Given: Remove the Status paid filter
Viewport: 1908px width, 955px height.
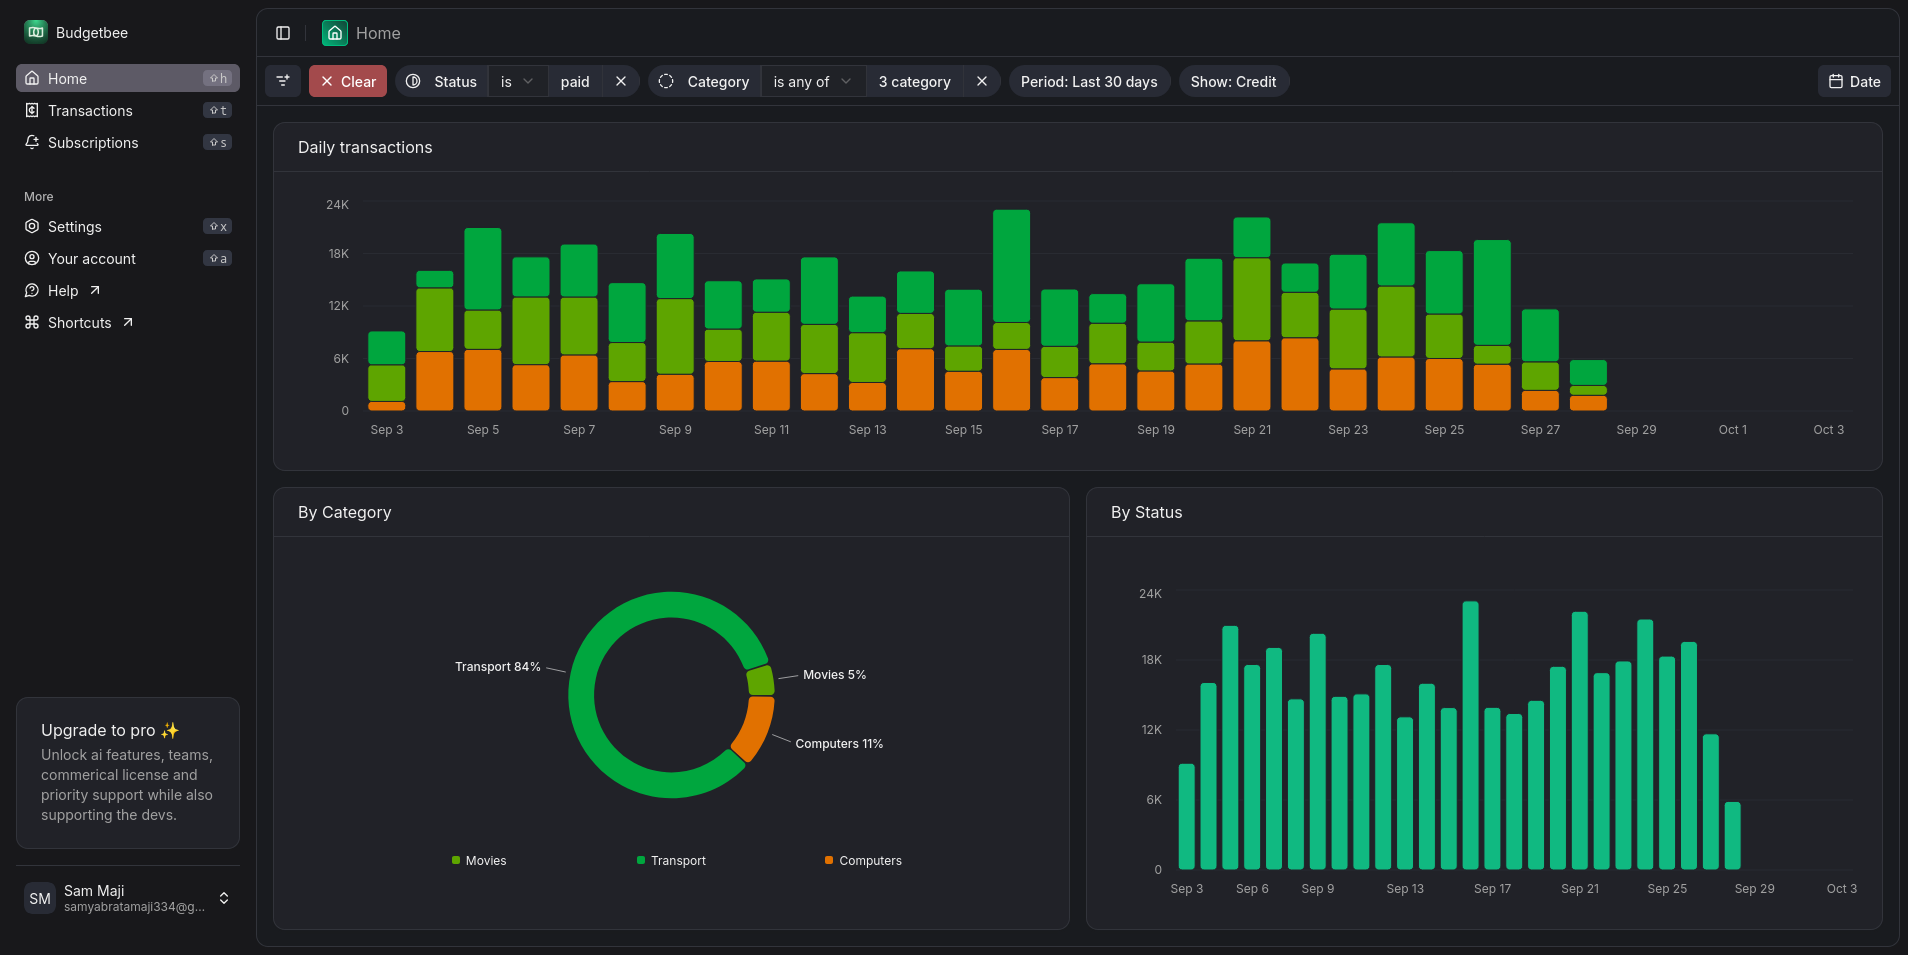Looking at the screenshot, I should (x=621, y=81).
